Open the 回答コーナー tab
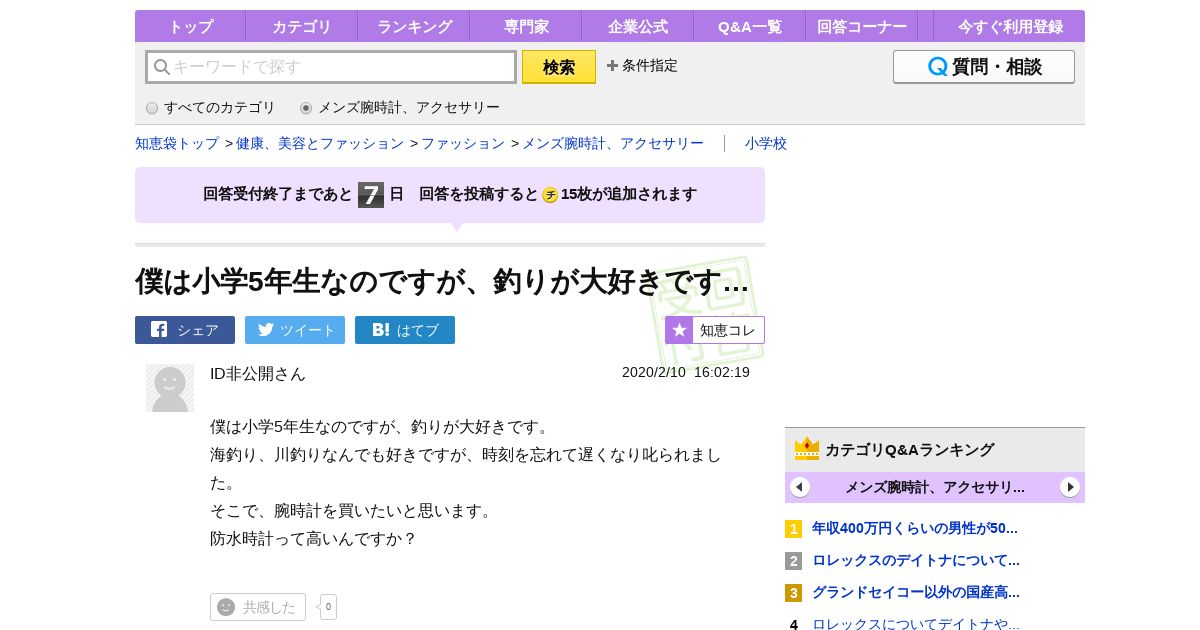This screenshot has height=630, width=1200. point(862,27)
